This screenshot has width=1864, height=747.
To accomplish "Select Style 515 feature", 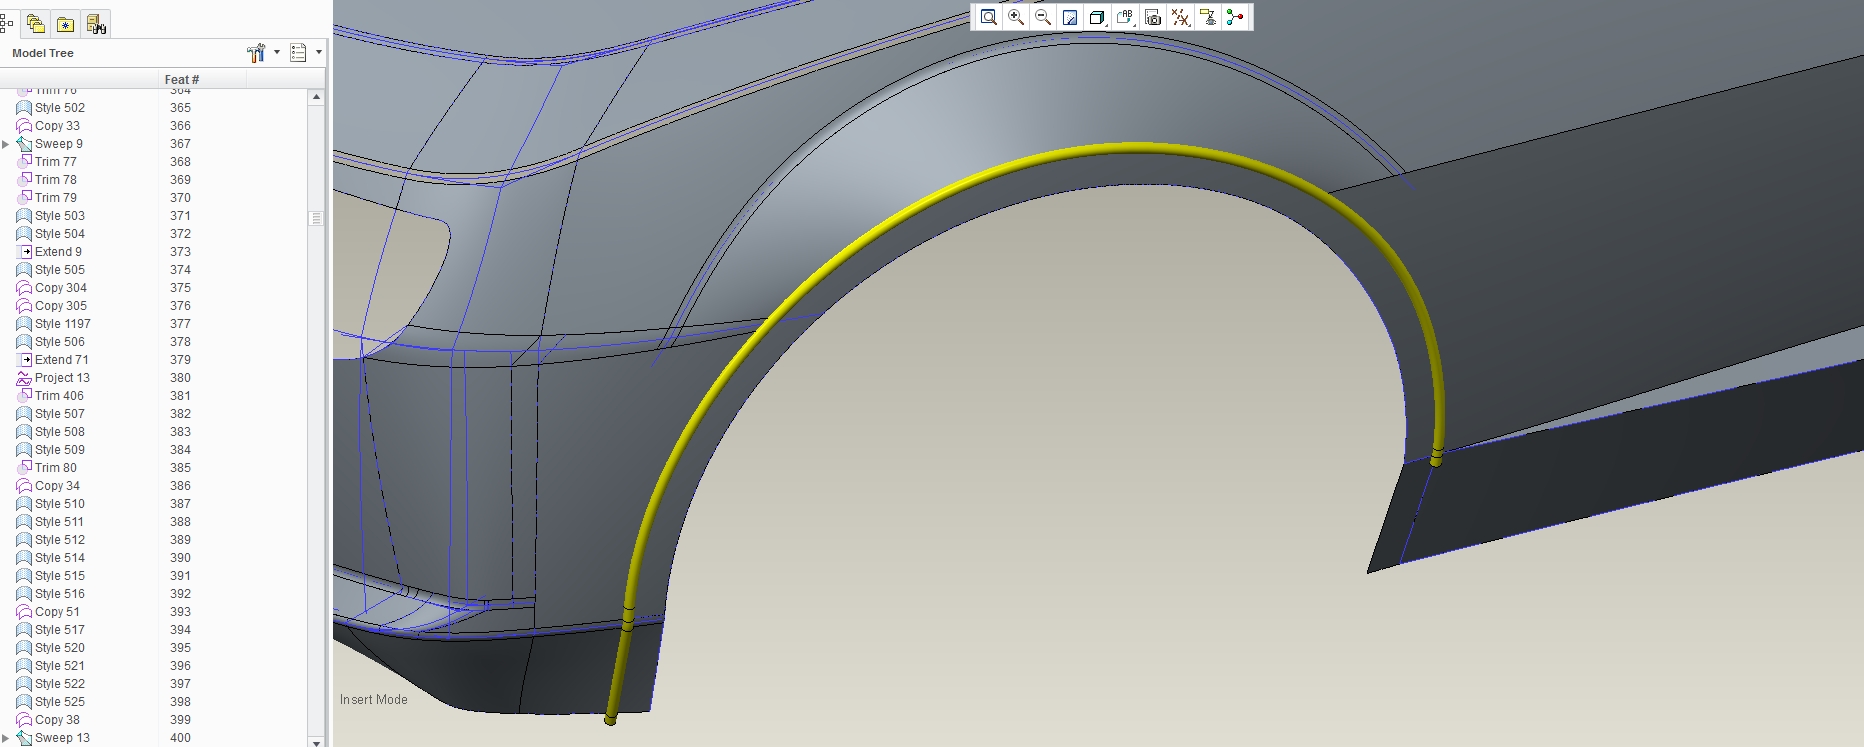I will pos(60,576).
